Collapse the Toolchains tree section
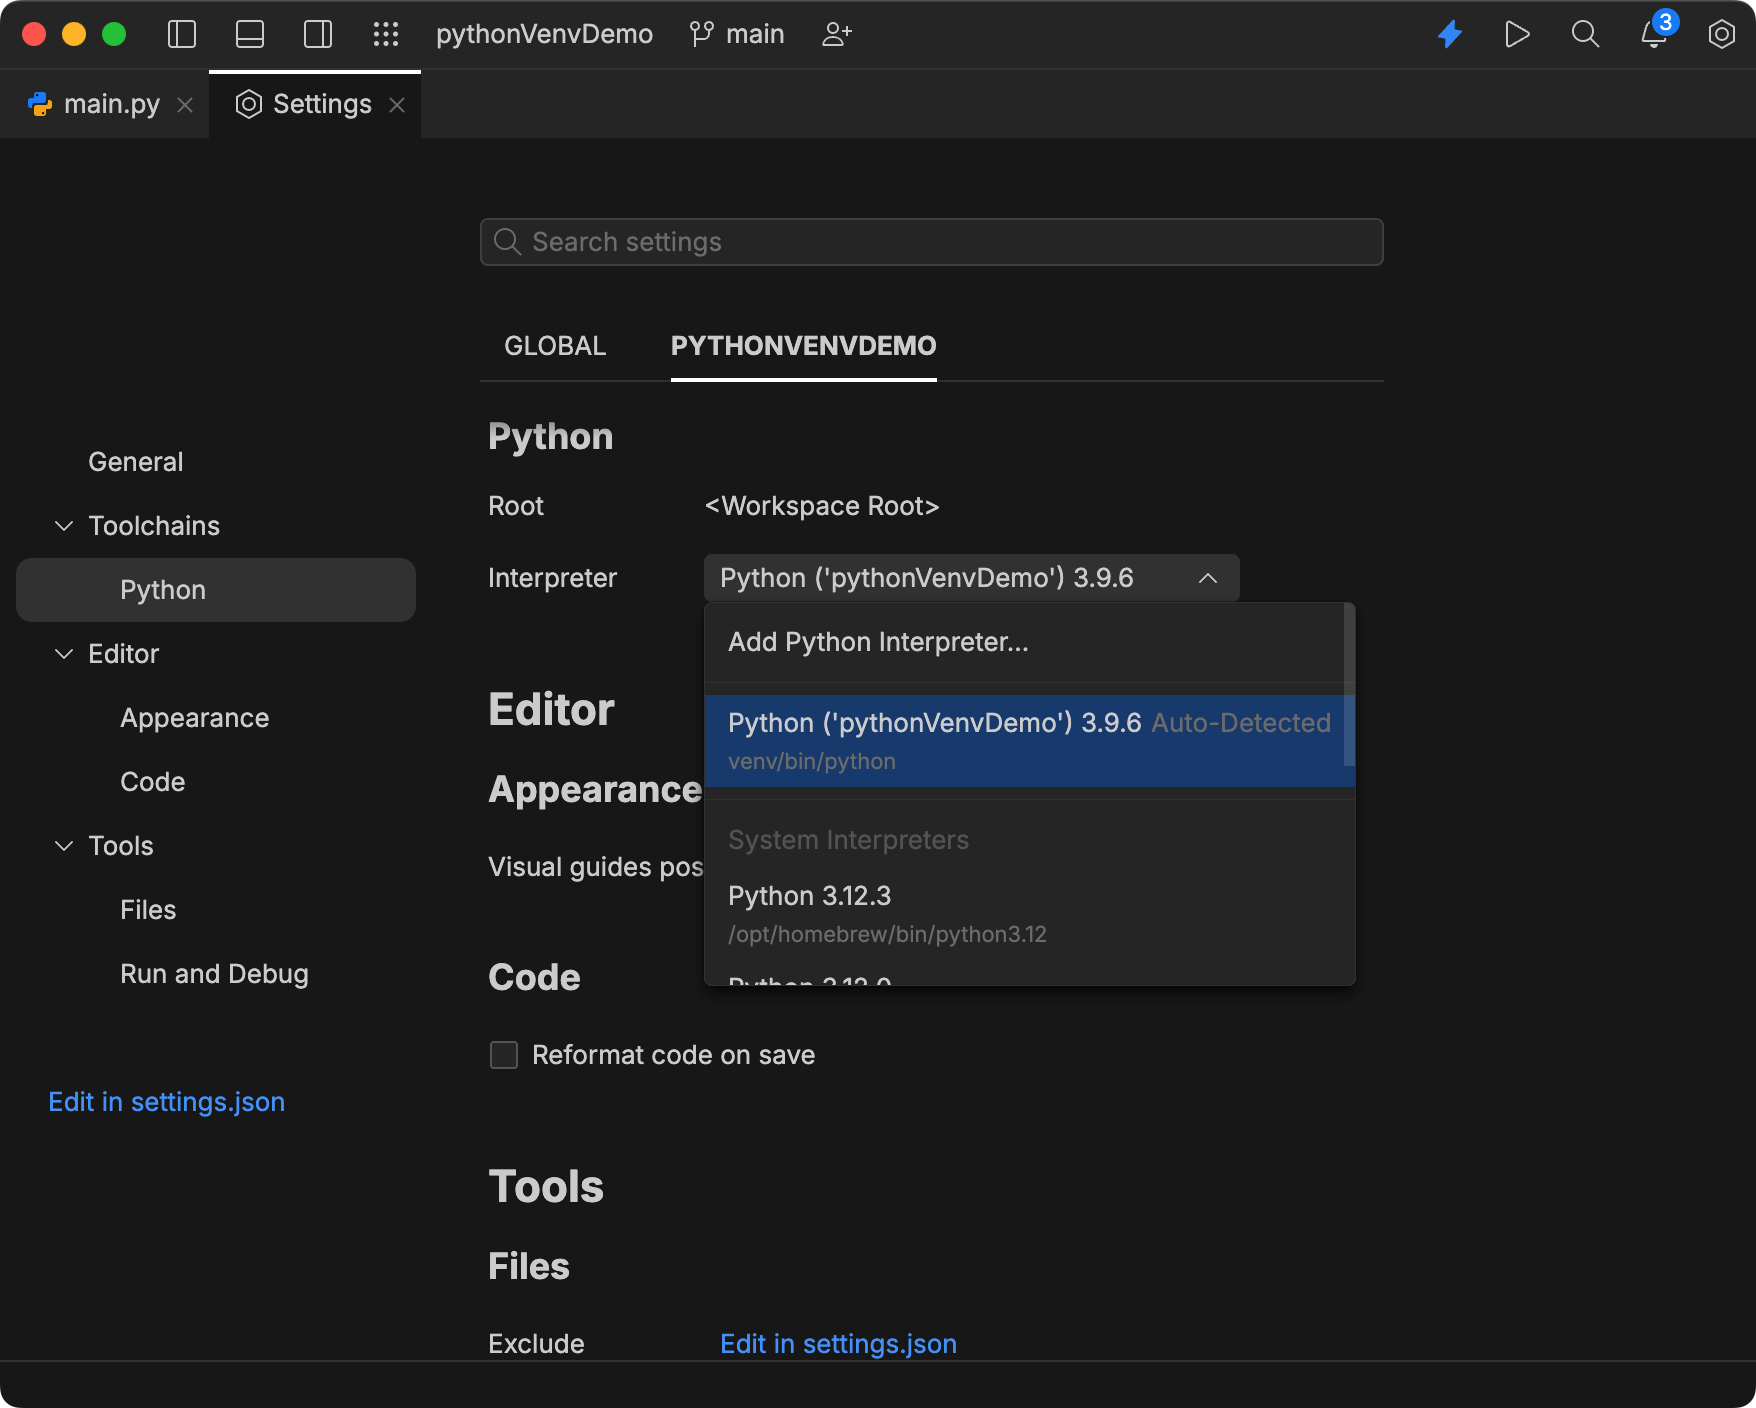 pyautogui.click(x=64, y=526)
